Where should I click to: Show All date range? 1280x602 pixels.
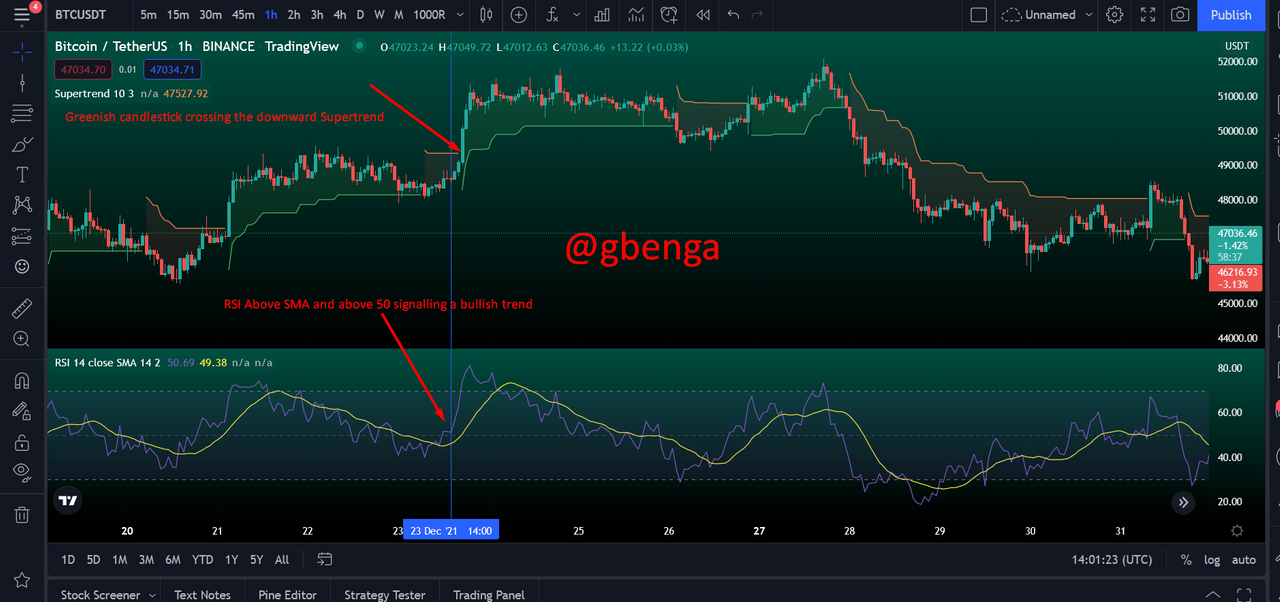point(282,559)
